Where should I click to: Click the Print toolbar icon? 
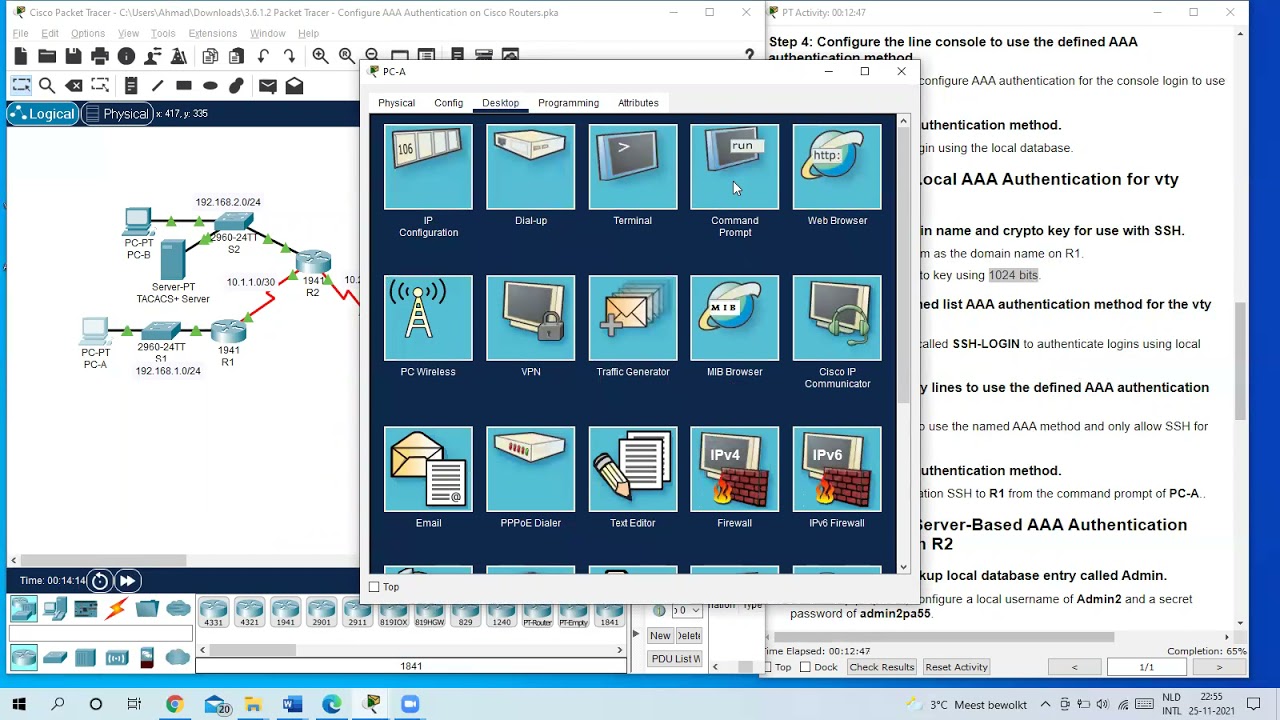point(99,56)
